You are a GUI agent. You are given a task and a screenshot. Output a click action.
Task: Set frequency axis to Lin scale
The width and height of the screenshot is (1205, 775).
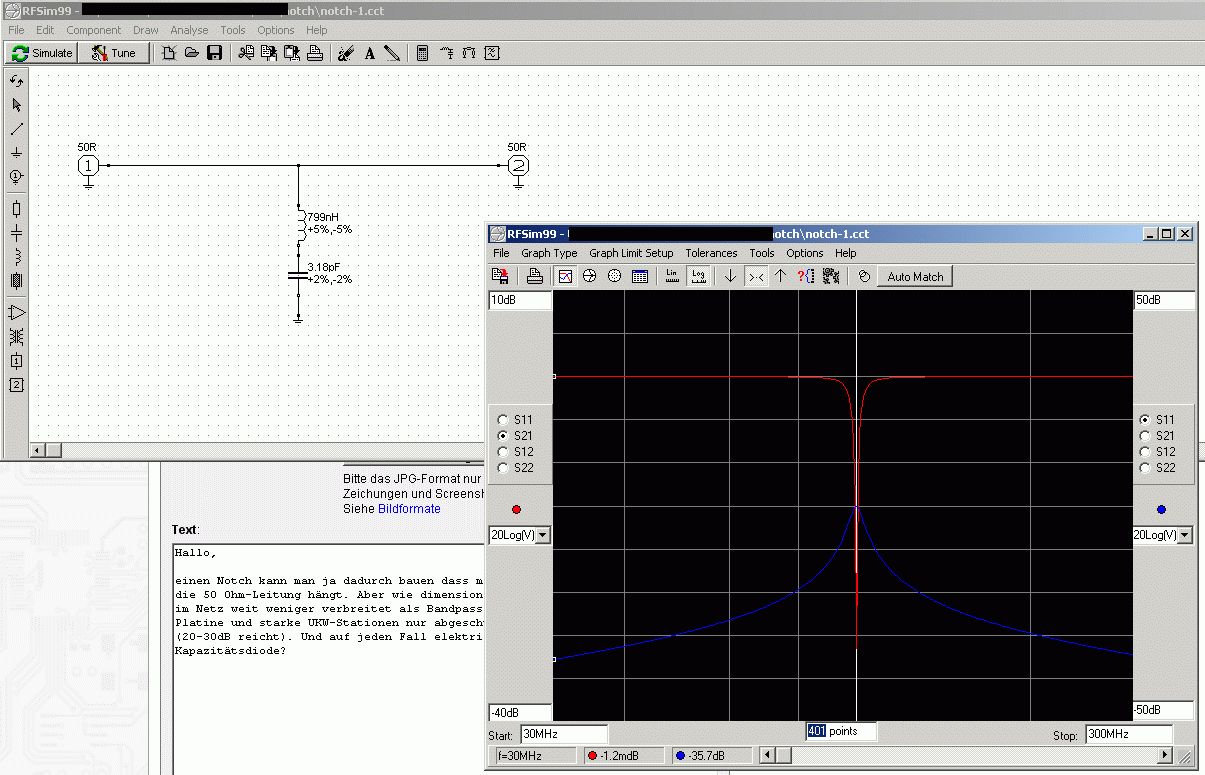(672, 276)
